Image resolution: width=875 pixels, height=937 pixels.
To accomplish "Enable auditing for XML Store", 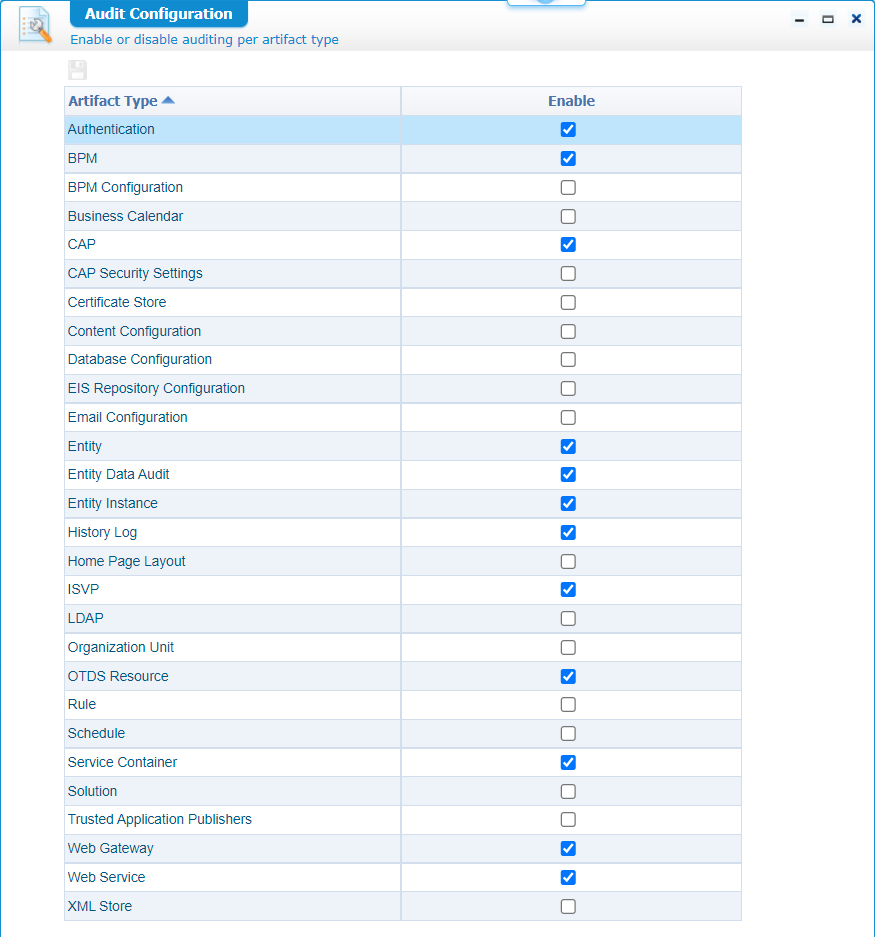I will tap(568, 907).
